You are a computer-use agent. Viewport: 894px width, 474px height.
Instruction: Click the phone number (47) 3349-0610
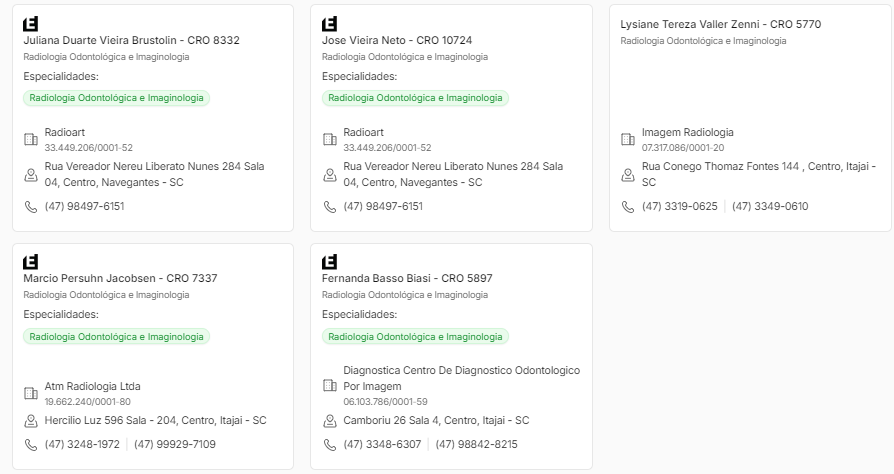point(770,206)
